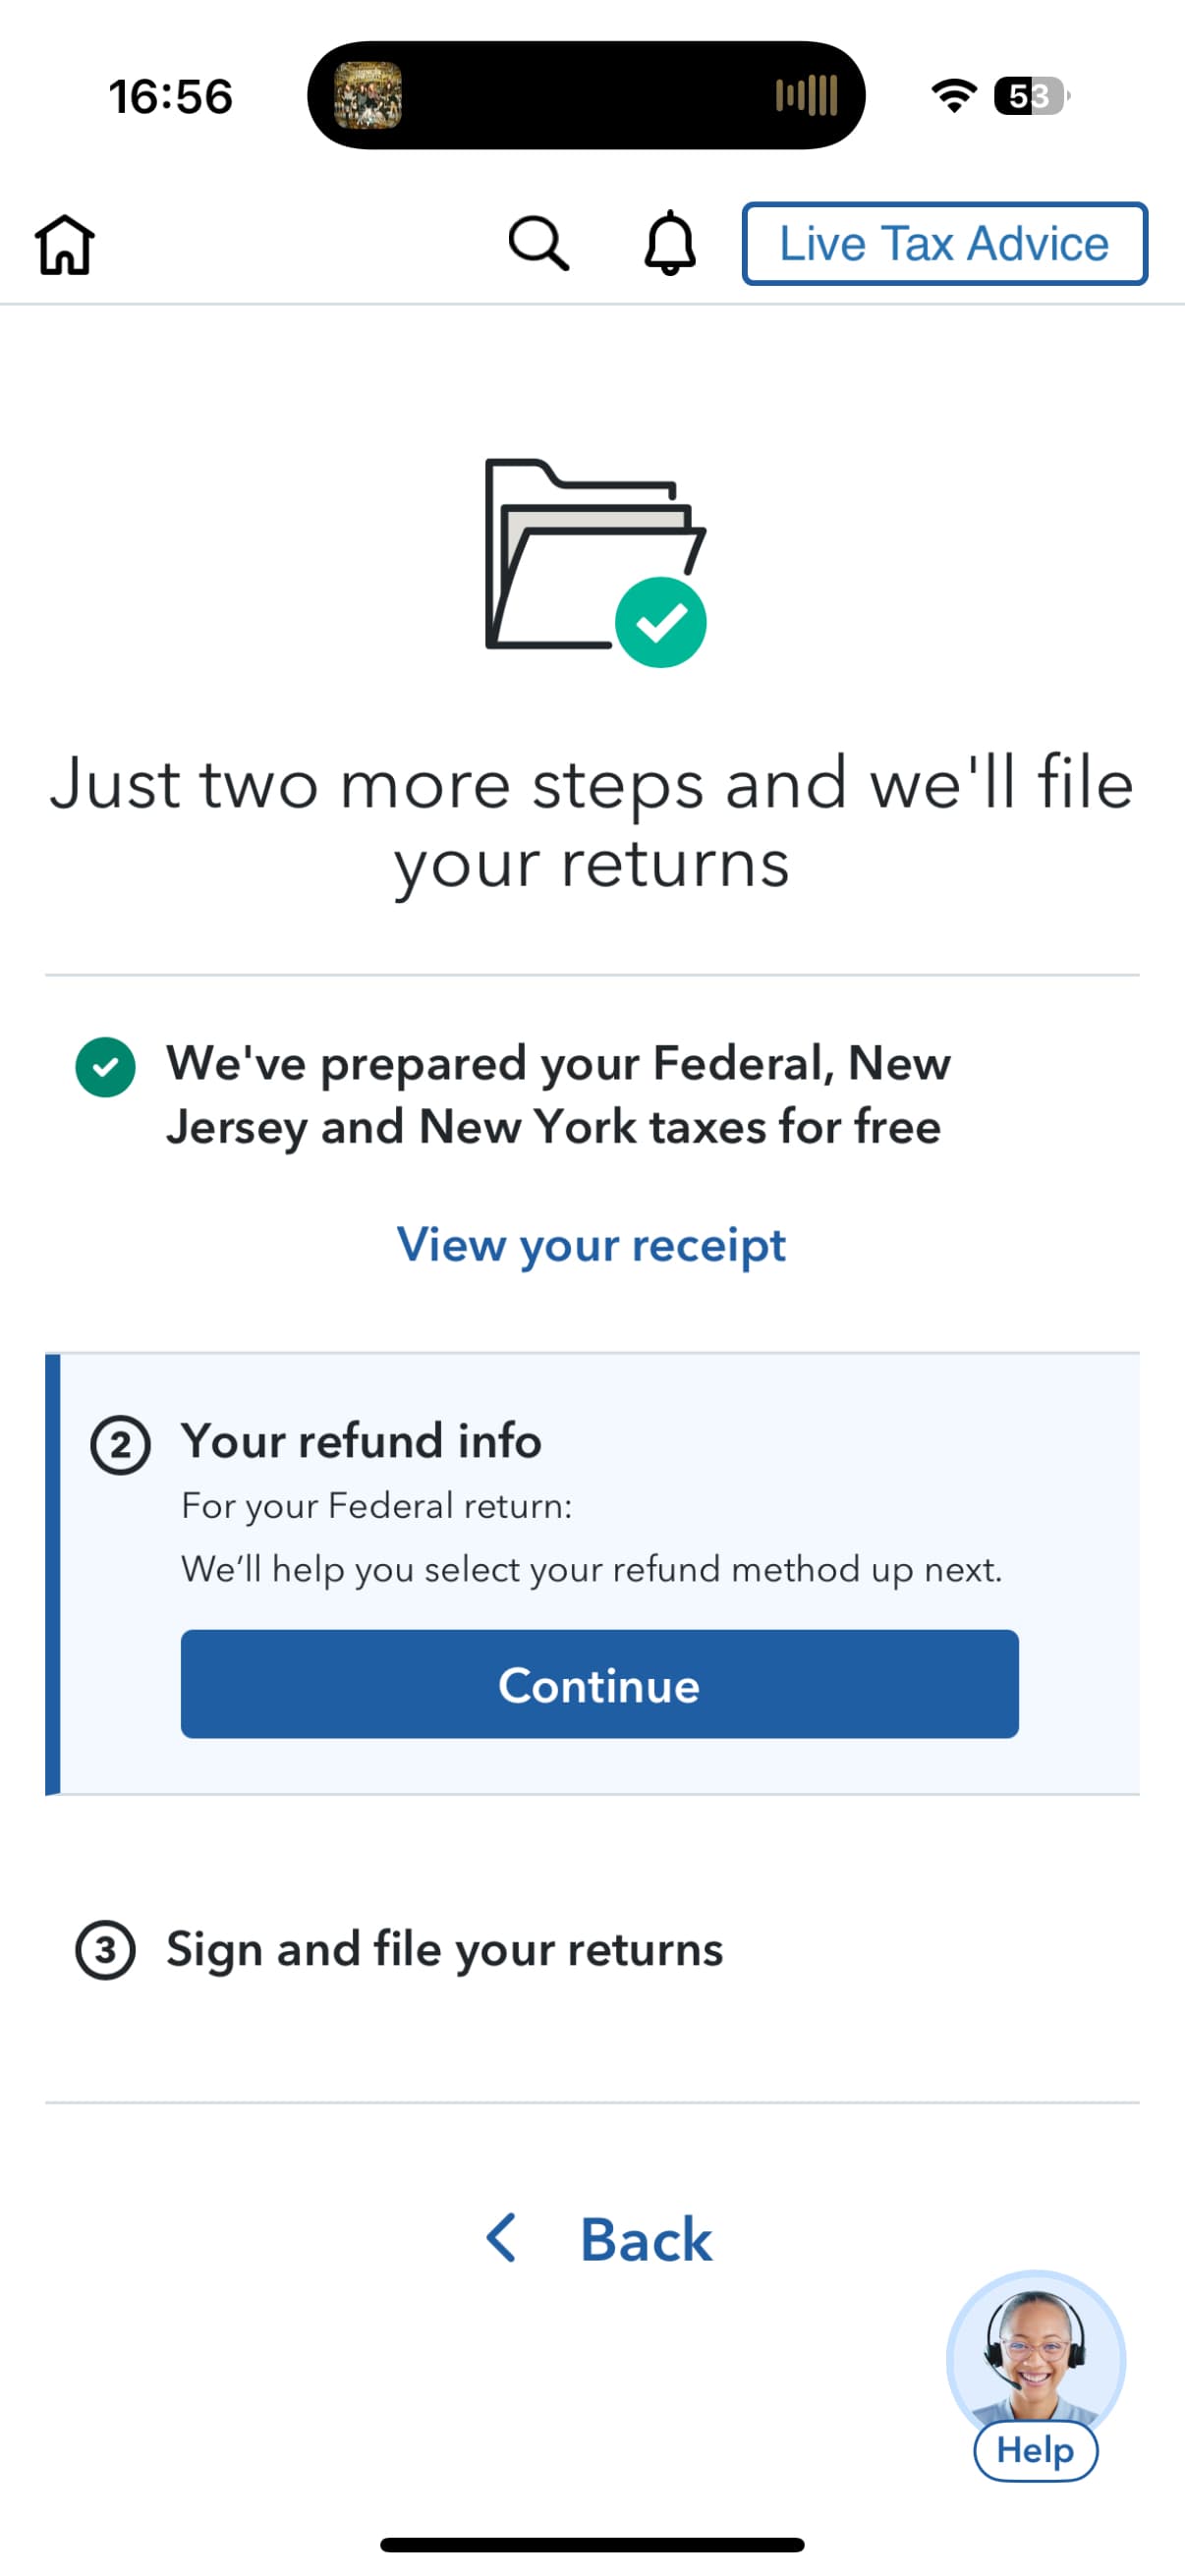Image resolution: width=1185 pixels, height=2576 pixels.
Task: Tap the Live Tax Advice button
Action: point(944,244)
